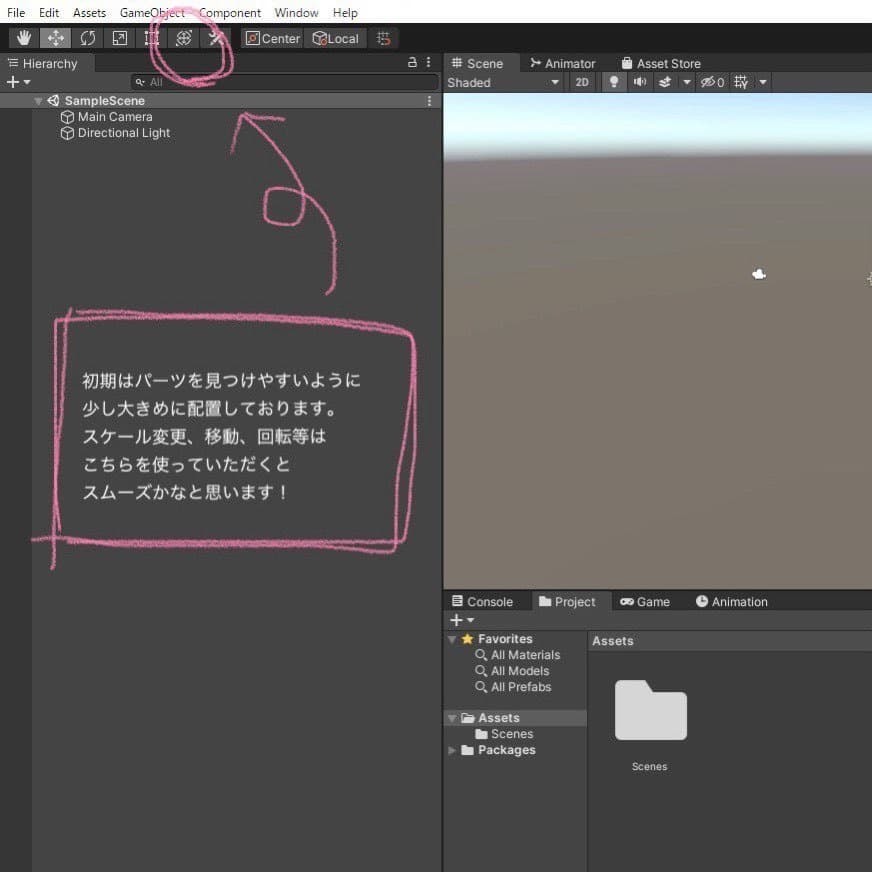Image resolution: width=872 pixels, height=872 pixels.
Task: Select the Hand tool in the toolbar
Action: 23,37
